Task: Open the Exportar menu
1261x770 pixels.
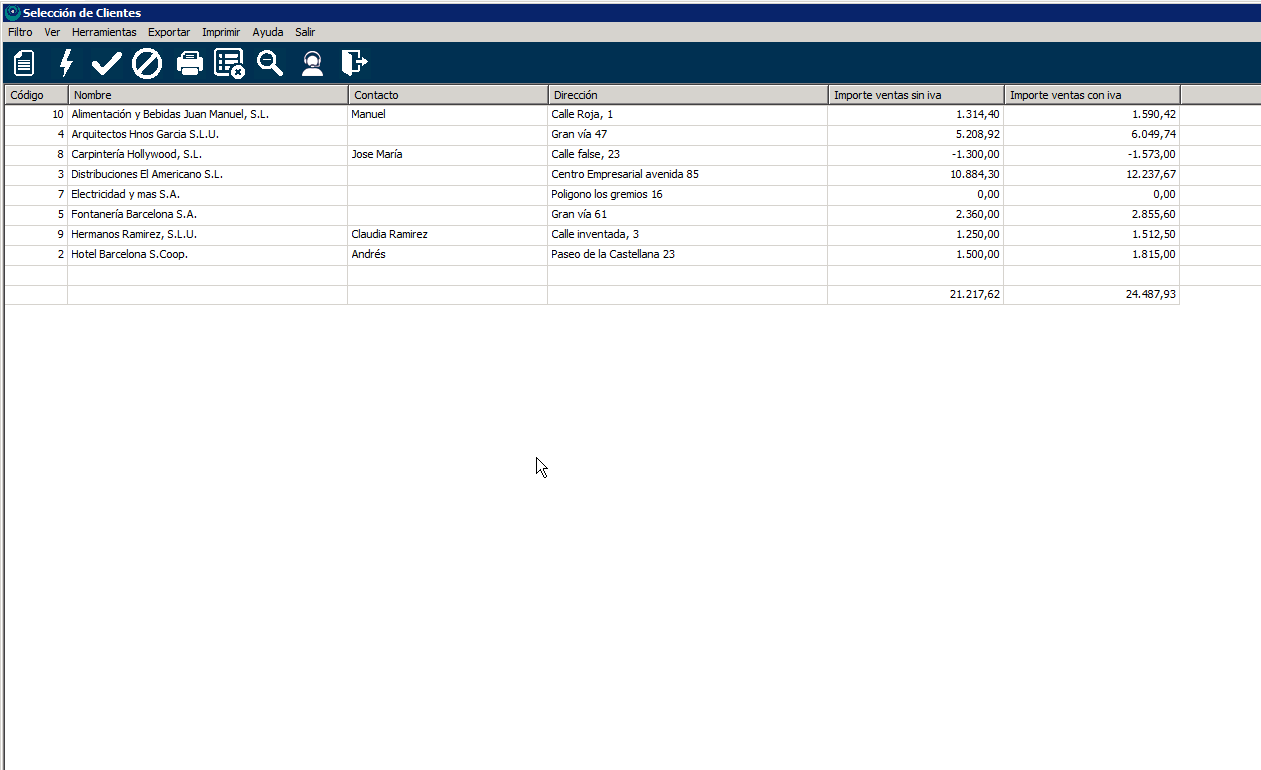Action: (x=169, y=32)
